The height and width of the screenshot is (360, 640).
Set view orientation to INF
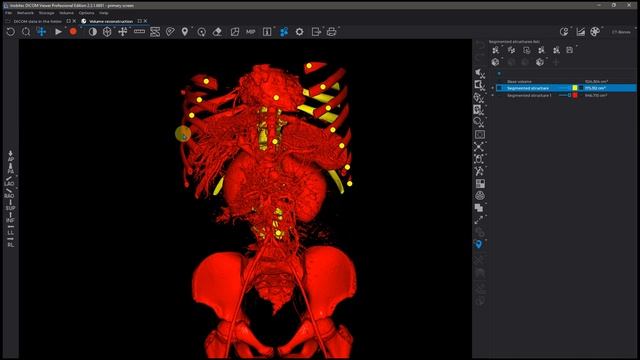(11, 217)
